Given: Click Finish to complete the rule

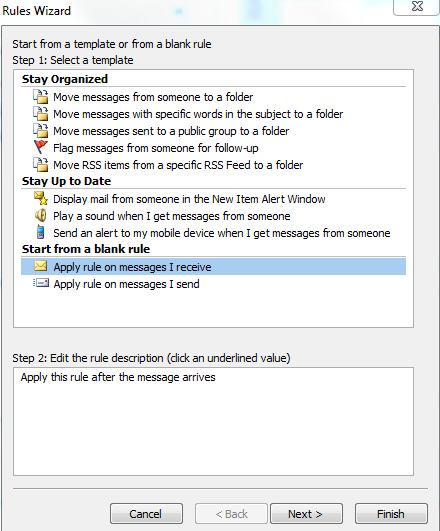Looking at the screenshot, I should click(391, 514).
